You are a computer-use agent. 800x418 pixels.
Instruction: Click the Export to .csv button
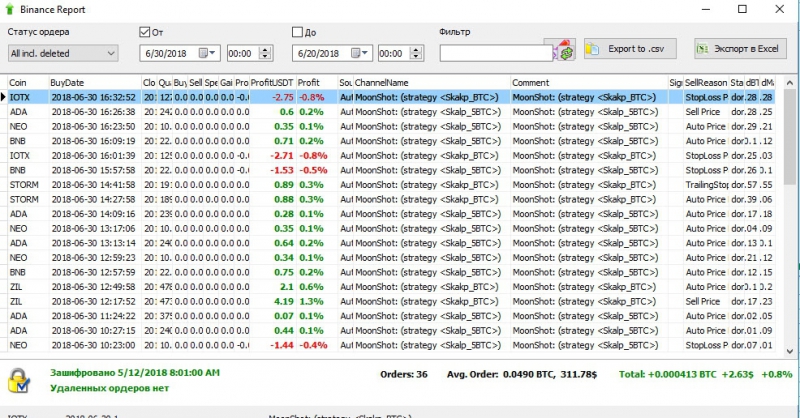pyautogui.click(x=630, y=49)
